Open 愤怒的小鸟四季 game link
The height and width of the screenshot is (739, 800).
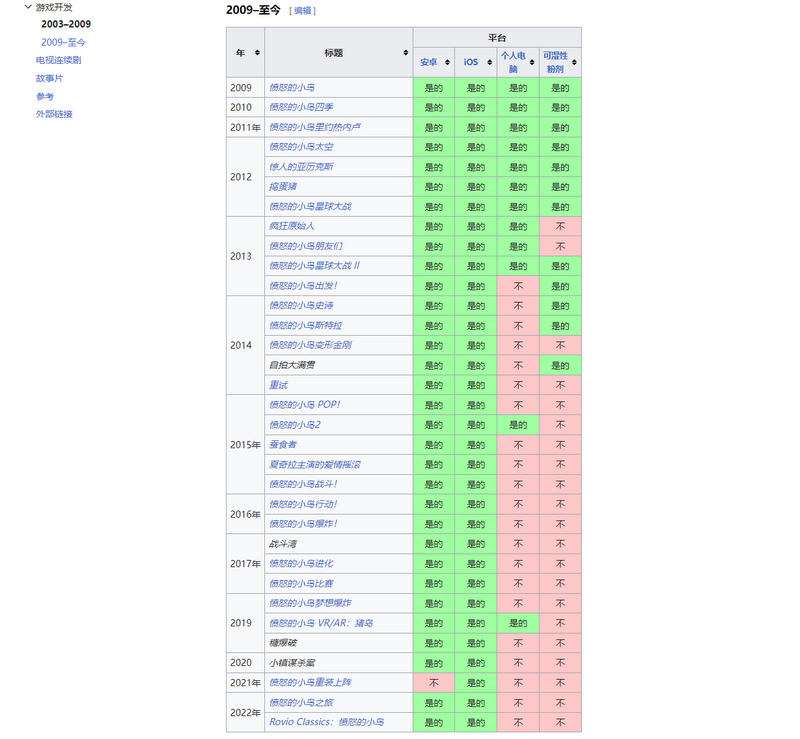point(302,107)
